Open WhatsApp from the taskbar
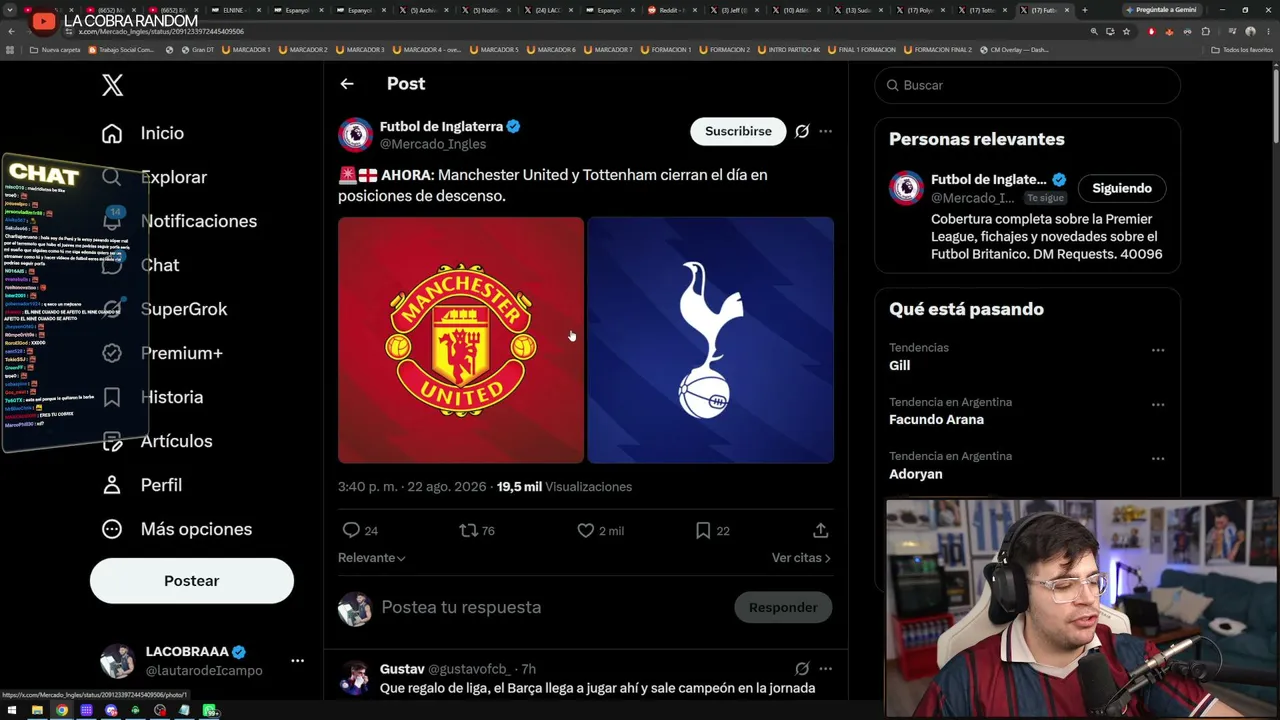The height and width of the screenshot is (720, 1280). point(209,711)
